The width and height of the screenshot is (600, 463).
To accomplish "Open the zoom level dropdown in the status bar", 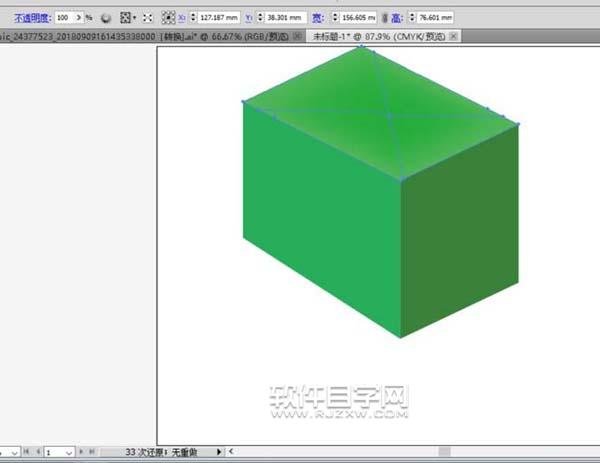I will click(15, 453).
